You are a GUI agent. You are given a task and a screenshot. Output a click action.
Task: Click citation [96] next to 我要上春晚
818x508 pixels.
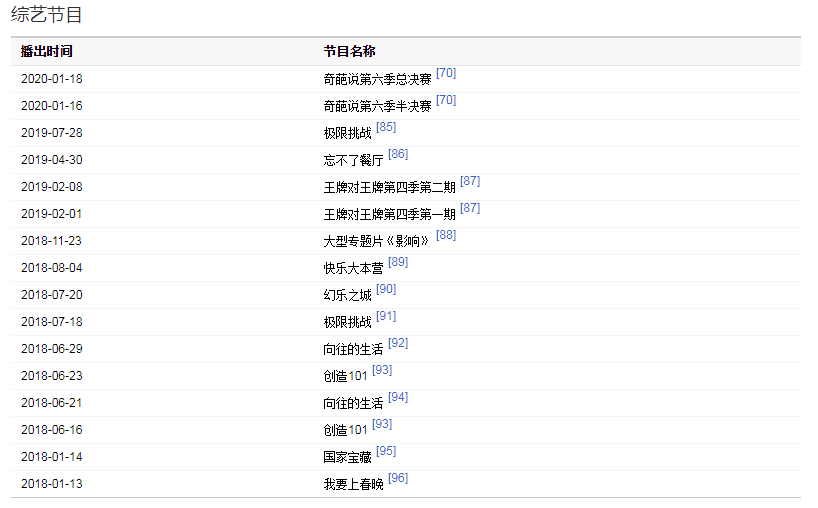pos(398,478)
